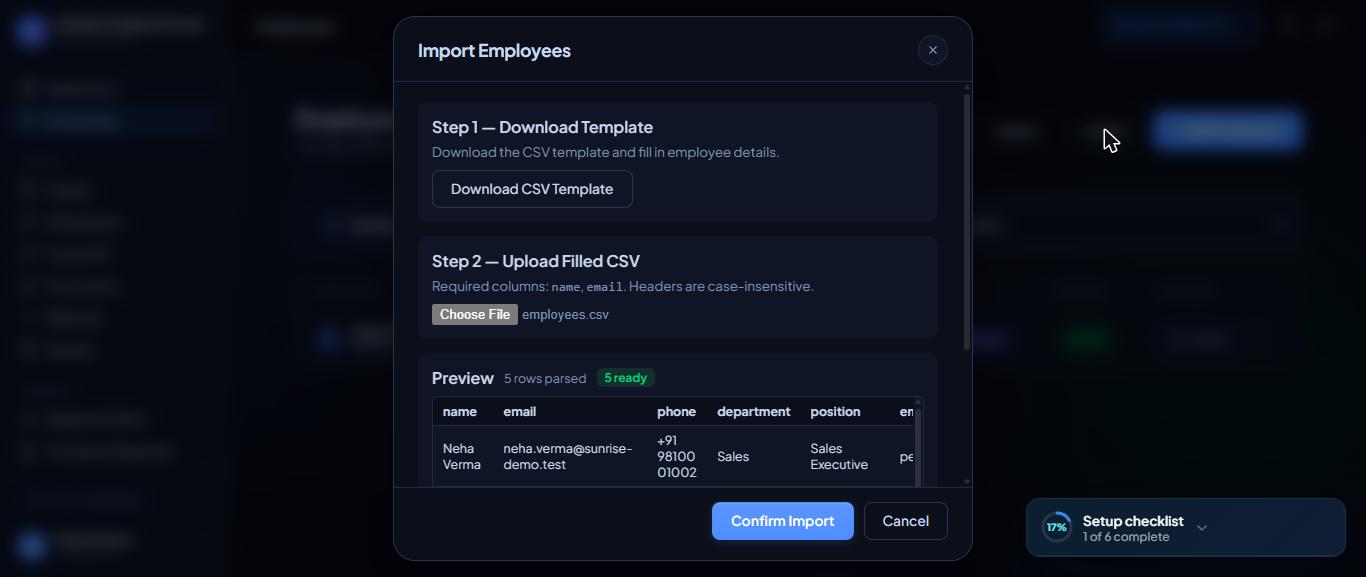
Task: Click 'employees.csv' file name
Action: tap(565, 314)
